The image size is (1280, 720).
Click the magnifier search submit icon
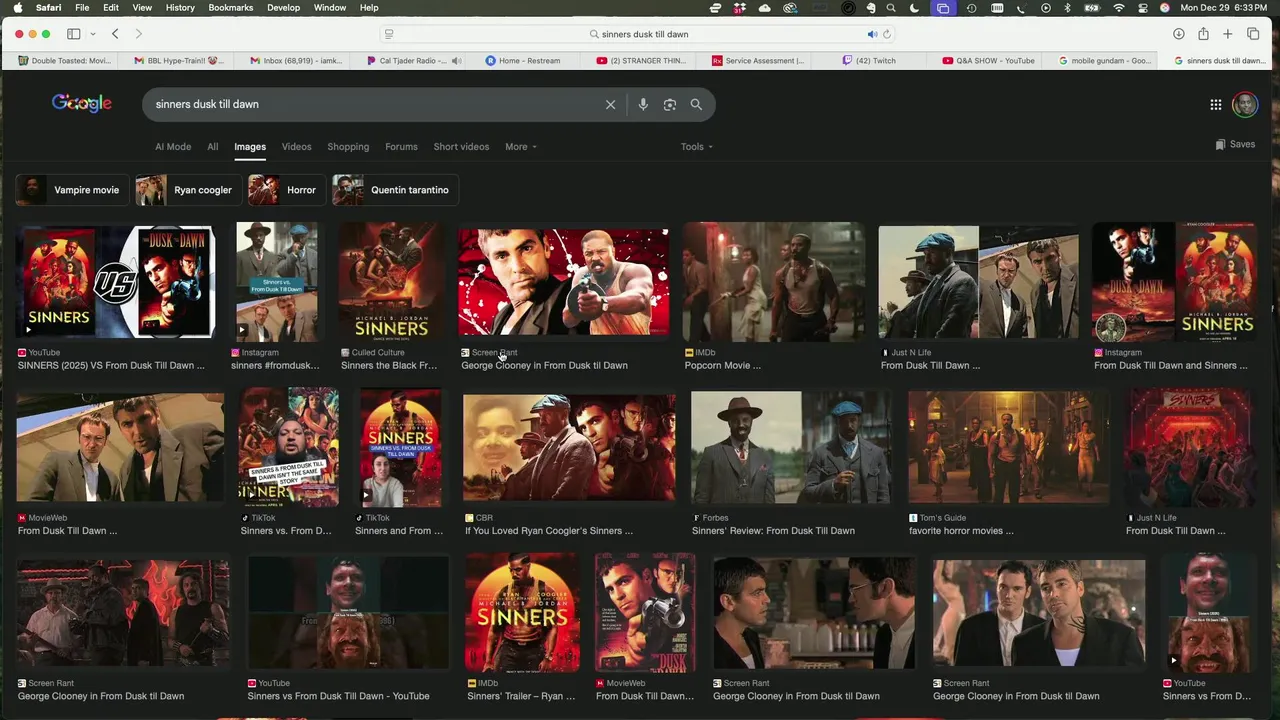click(696, 104)
